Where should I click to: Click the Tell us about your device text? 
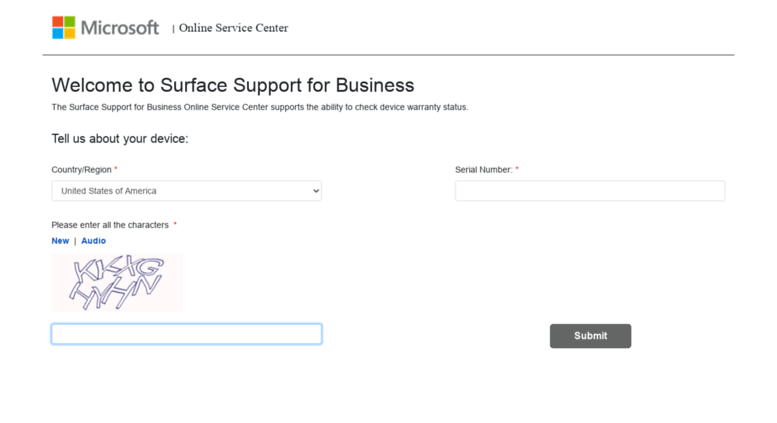point(120,139)
